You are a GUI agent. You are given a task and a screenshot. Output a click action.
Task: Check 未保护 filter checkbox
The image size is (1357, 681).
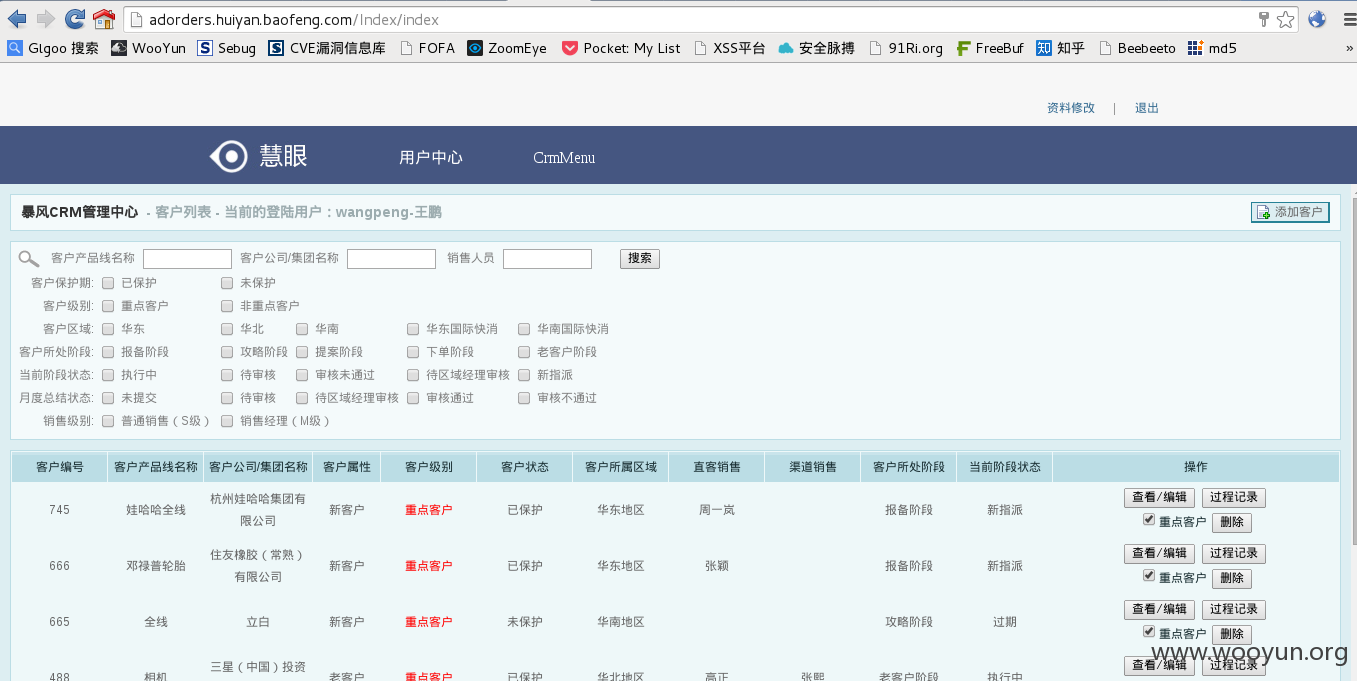(227, 283)
